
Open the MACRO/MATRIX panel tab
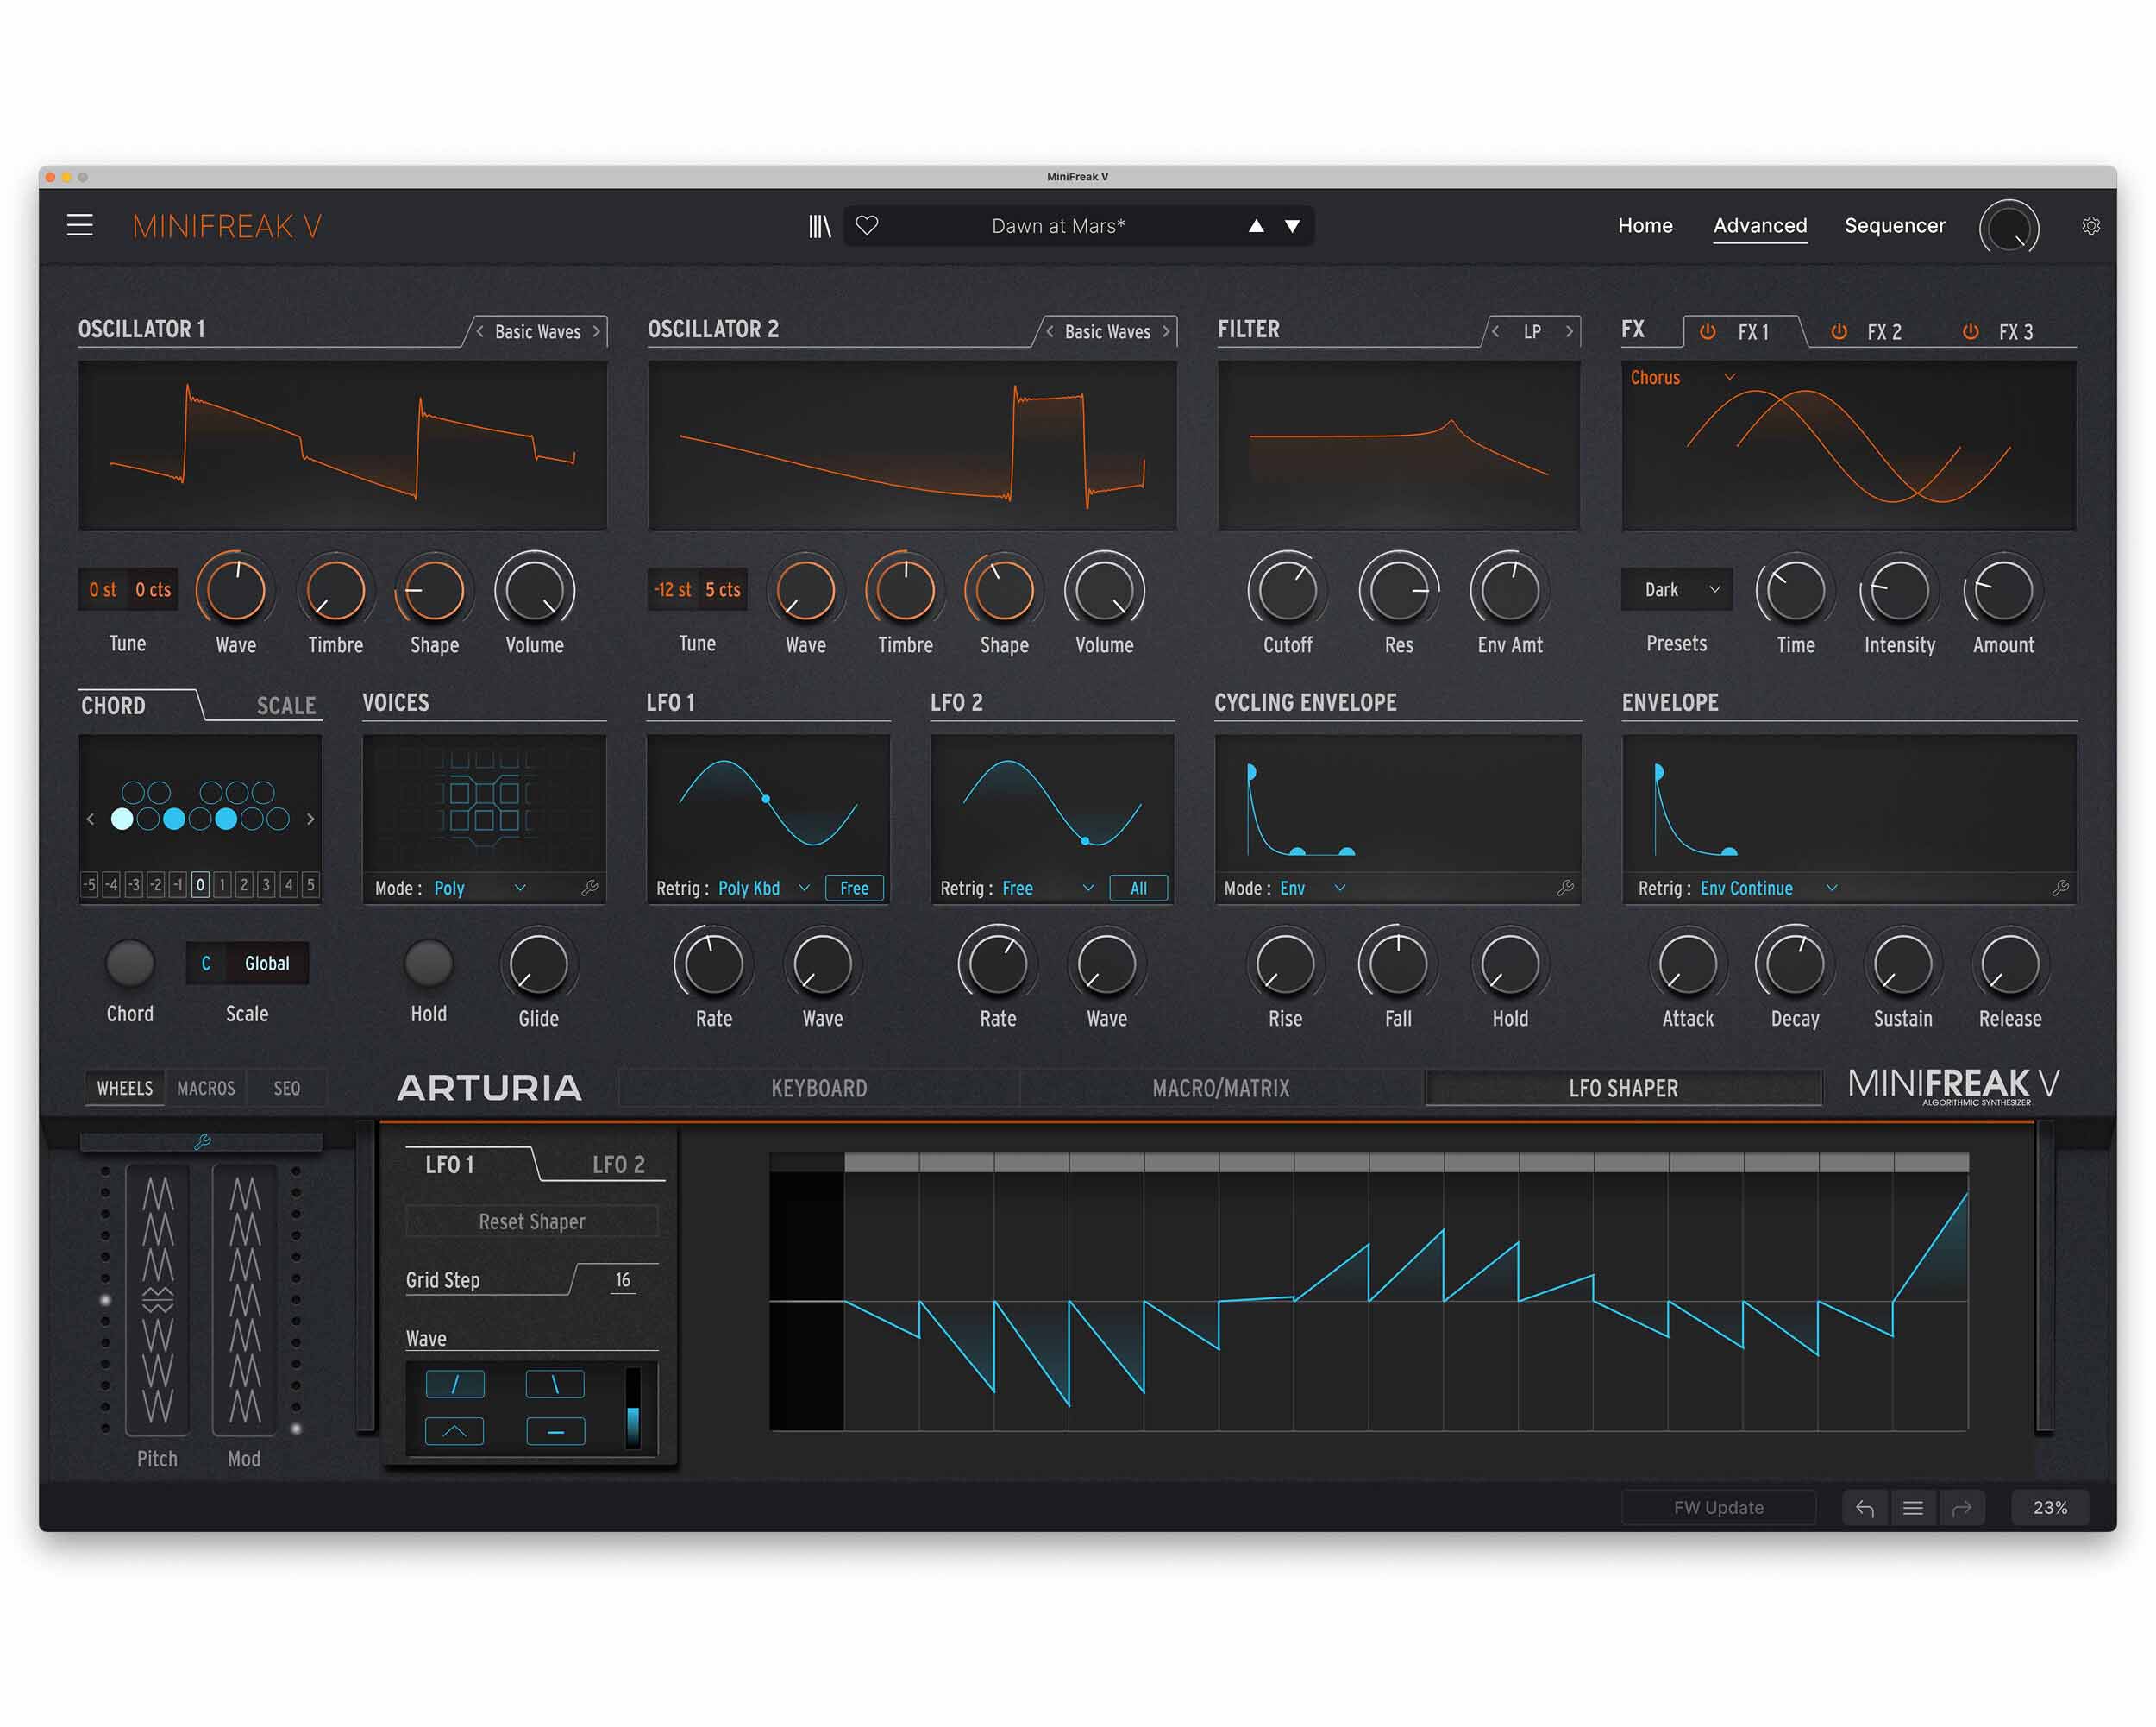point(1221,1088)
